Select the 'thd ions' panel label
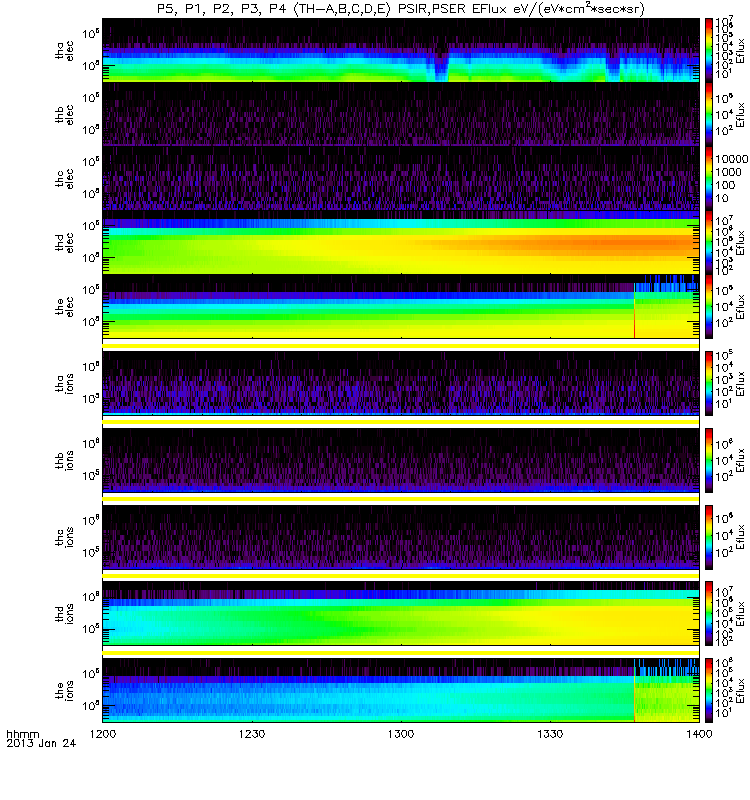Image resolution: width=750 pixels, height=800 pixels. click(x=64, y=614)
